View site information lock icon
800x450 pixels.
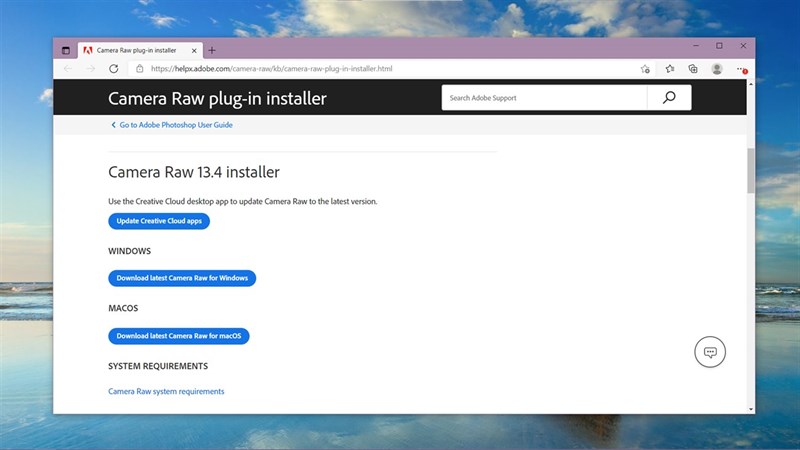tap(139, 68)
